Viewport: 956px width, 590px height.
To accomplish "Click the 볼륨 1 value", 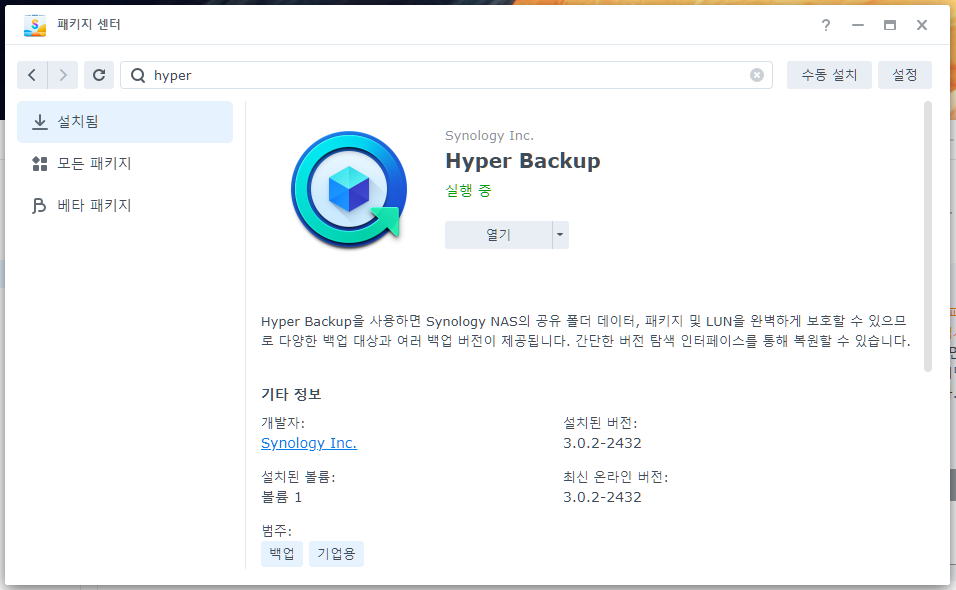I will click(x=282, y=497).
